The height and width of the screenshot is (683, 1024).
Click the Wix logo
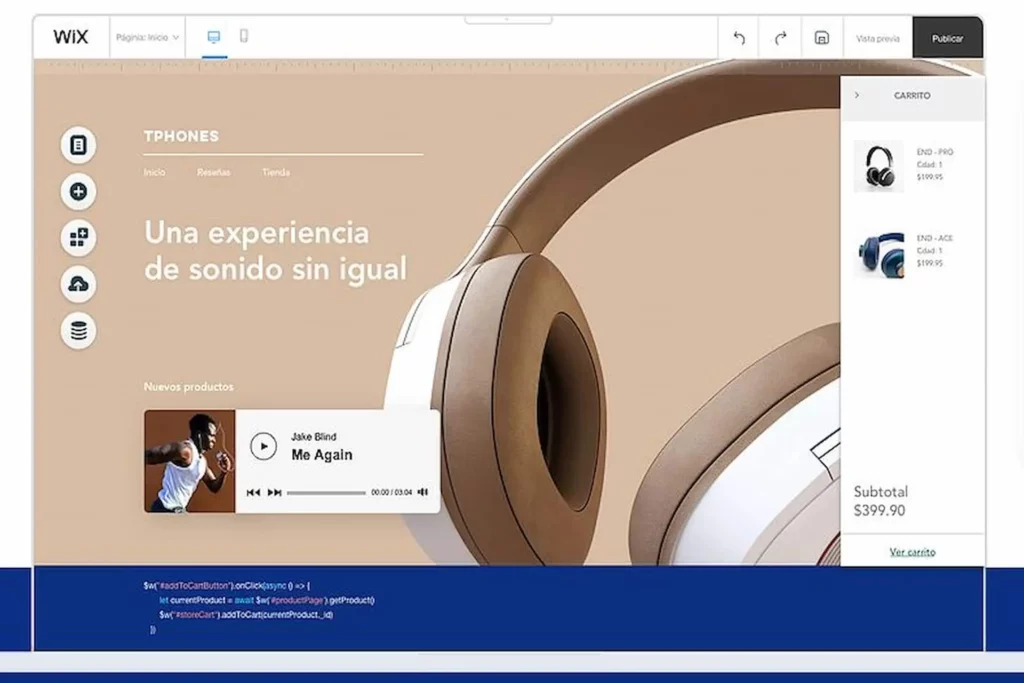(x=71, y=37)
